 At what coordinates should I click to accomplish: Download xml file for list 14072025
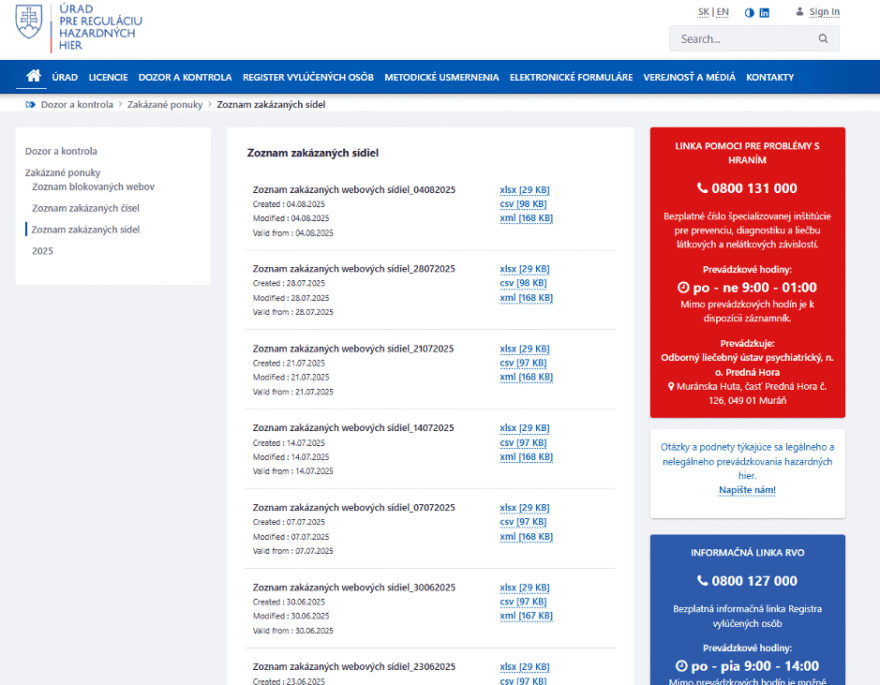click(x=526, y=457)
